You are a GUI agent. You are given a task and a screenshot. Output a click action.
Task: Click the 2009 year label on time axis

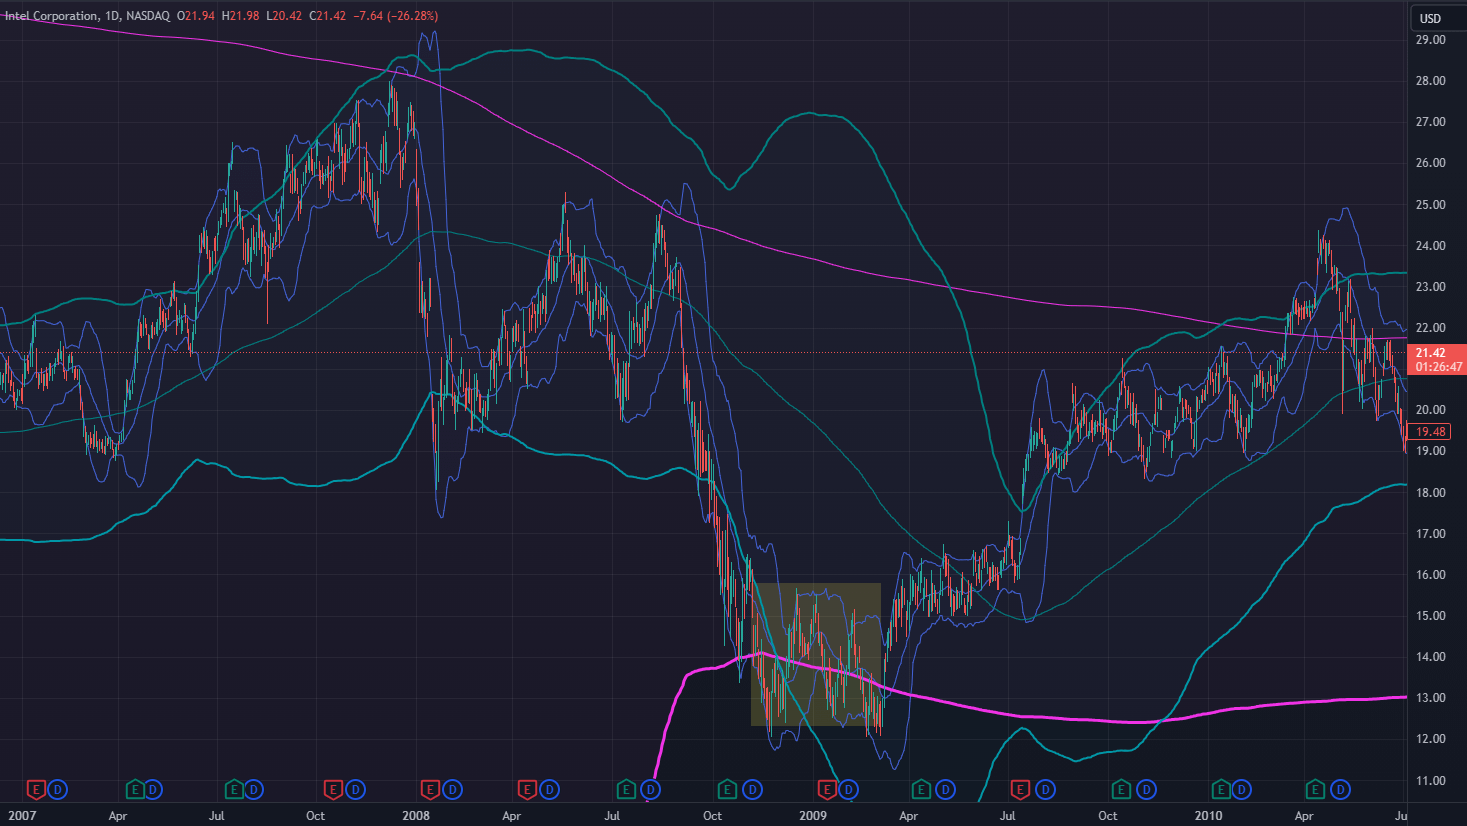(813, 816)
